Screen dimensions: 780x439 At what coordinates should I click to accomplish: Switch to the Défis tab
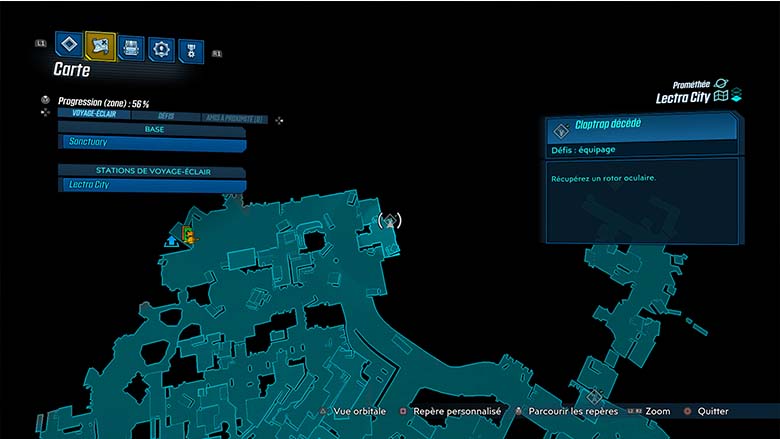point(167,116)
